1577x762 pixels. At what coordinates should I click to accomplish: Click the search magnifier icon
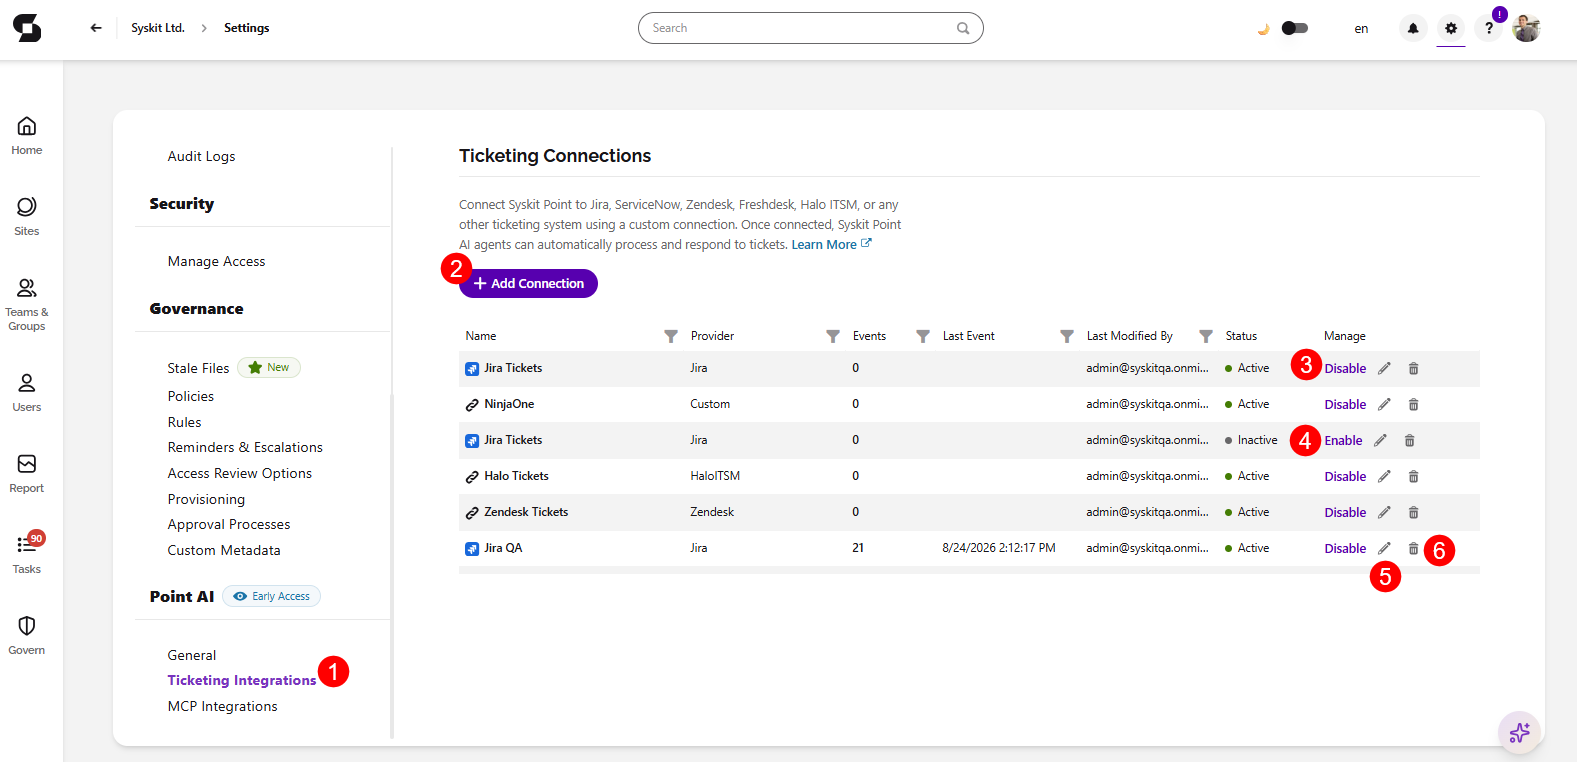[963, 28]
